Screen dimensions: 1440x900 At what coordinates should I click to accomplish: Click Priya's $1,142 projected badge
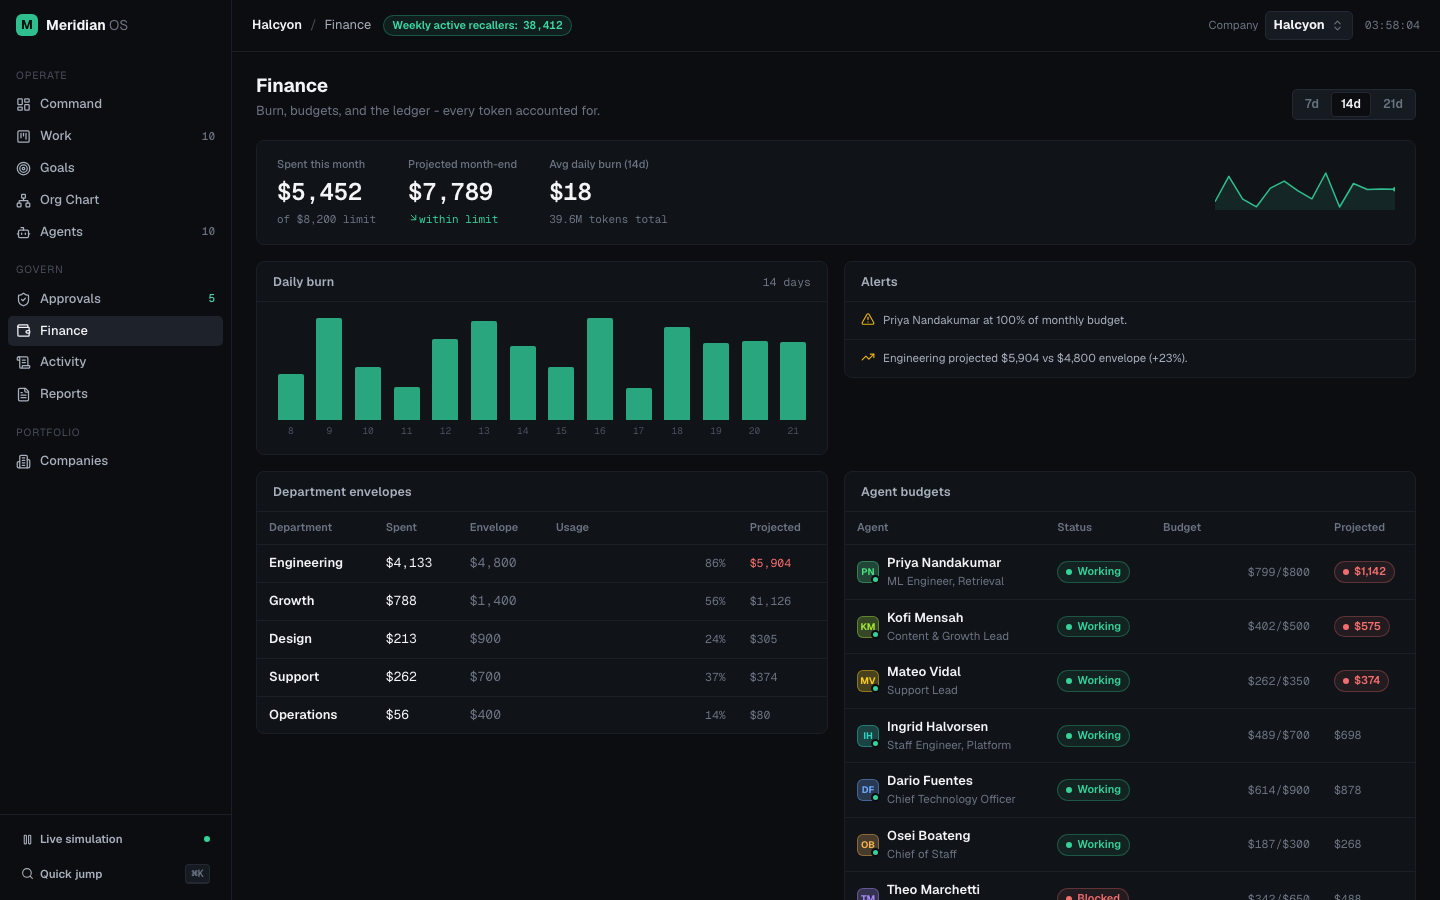1364,572
